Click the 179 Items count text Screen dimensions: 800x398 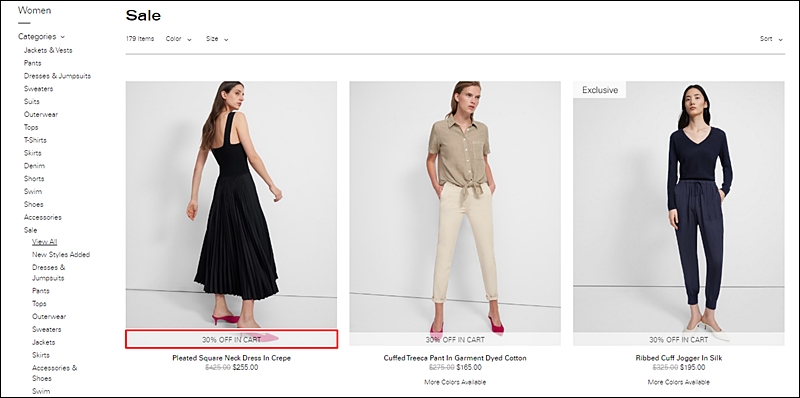pyautogui.click(x=140, y=39)
